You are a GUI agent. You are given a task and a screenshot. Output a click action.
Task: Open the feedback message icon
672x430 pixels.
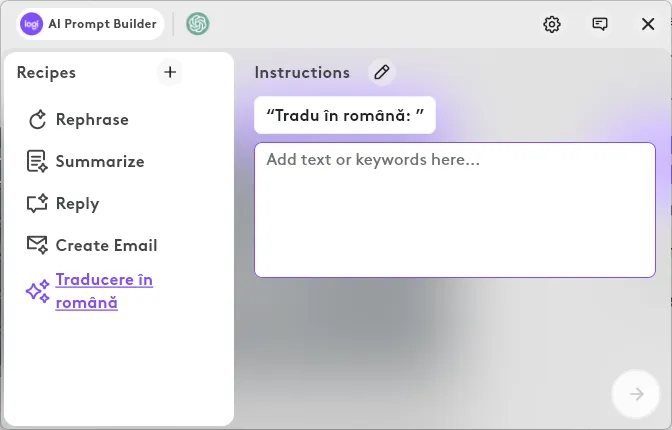[x=600, y=24]
